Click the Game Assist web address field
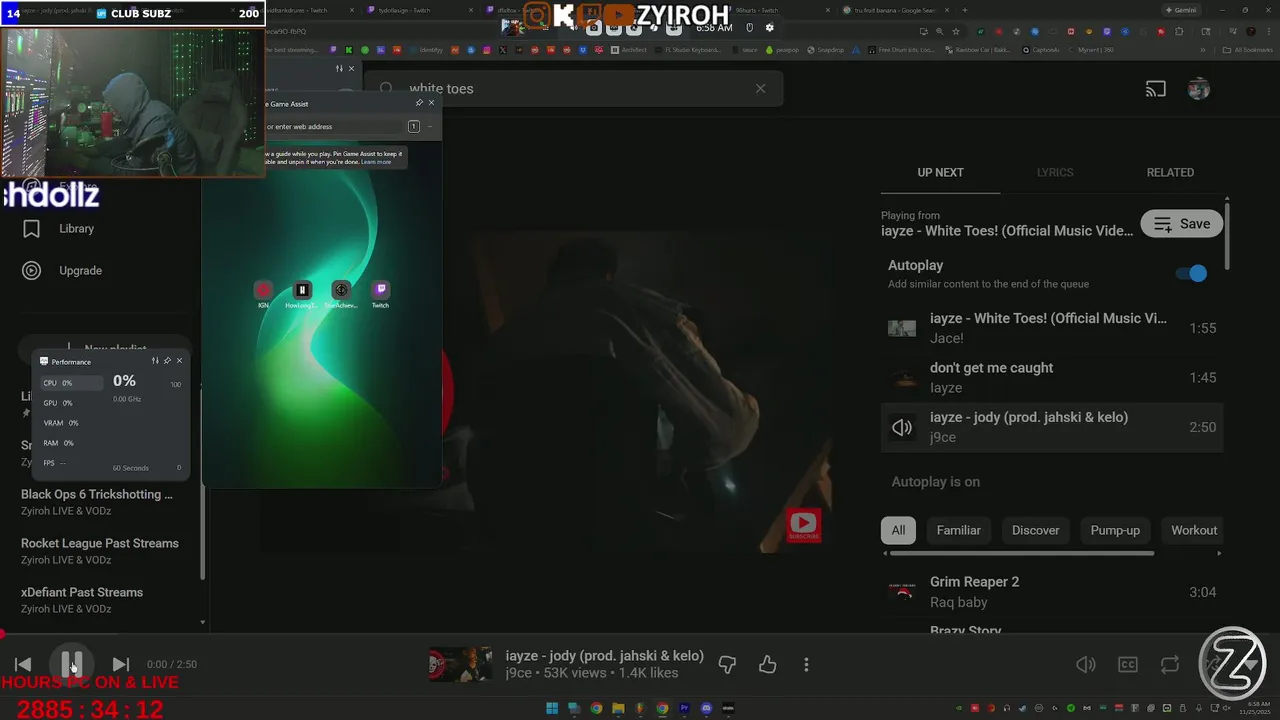The width and height of the screenshot is (1280, 720). [332, 126]
